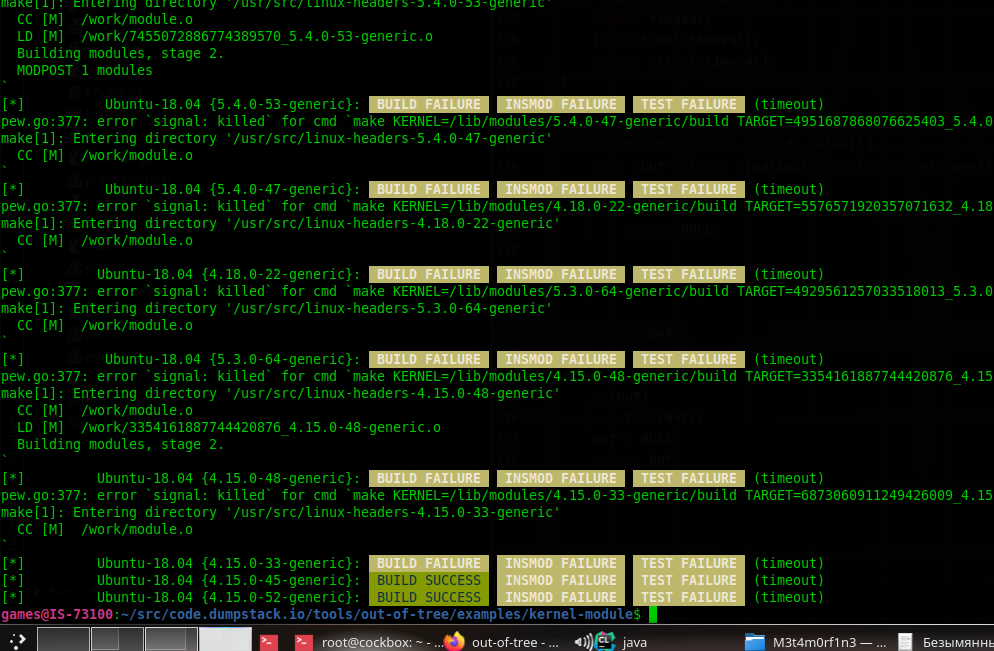This screenshot has width=994, height=651.
Task: Click INSMOD FAILURE badge for 4.15.0-48-generic
Action: click(560, 478)
